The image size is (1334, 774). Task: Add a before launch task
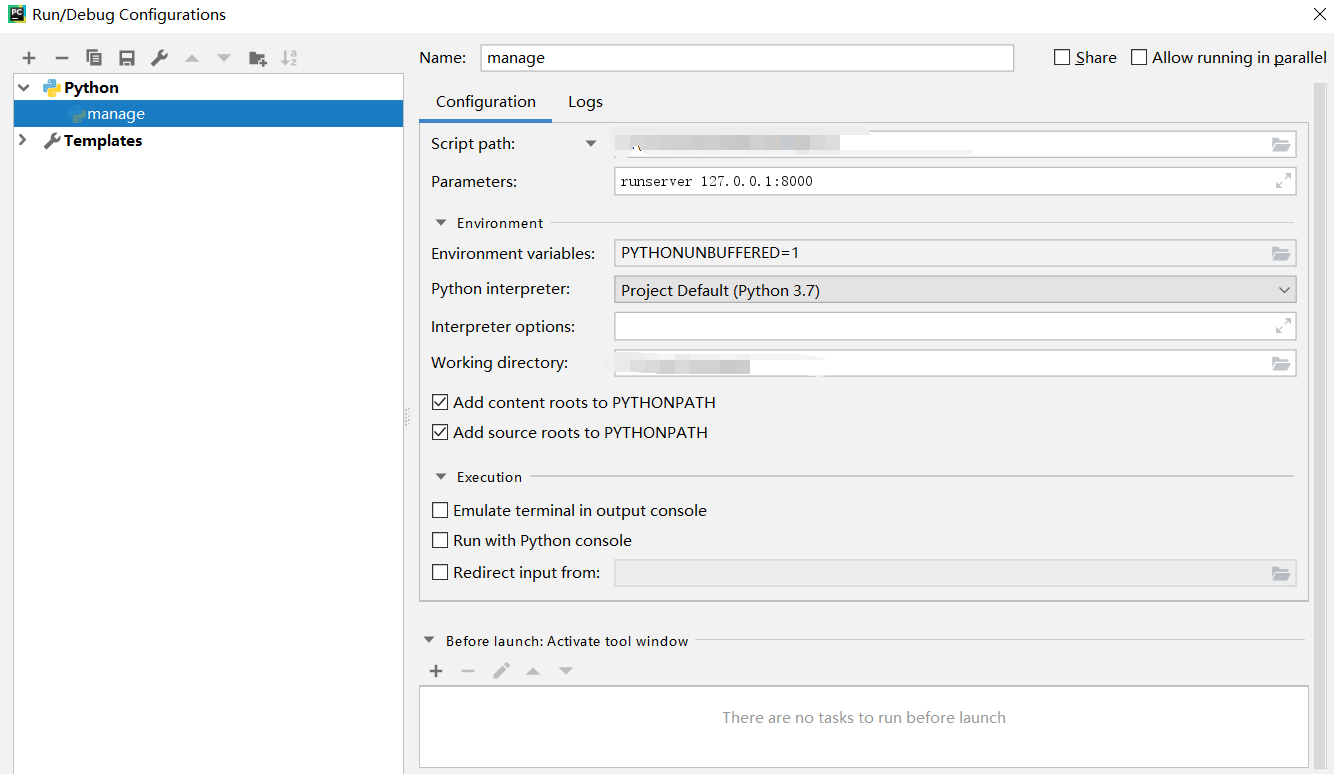click(x=436, y=671)
